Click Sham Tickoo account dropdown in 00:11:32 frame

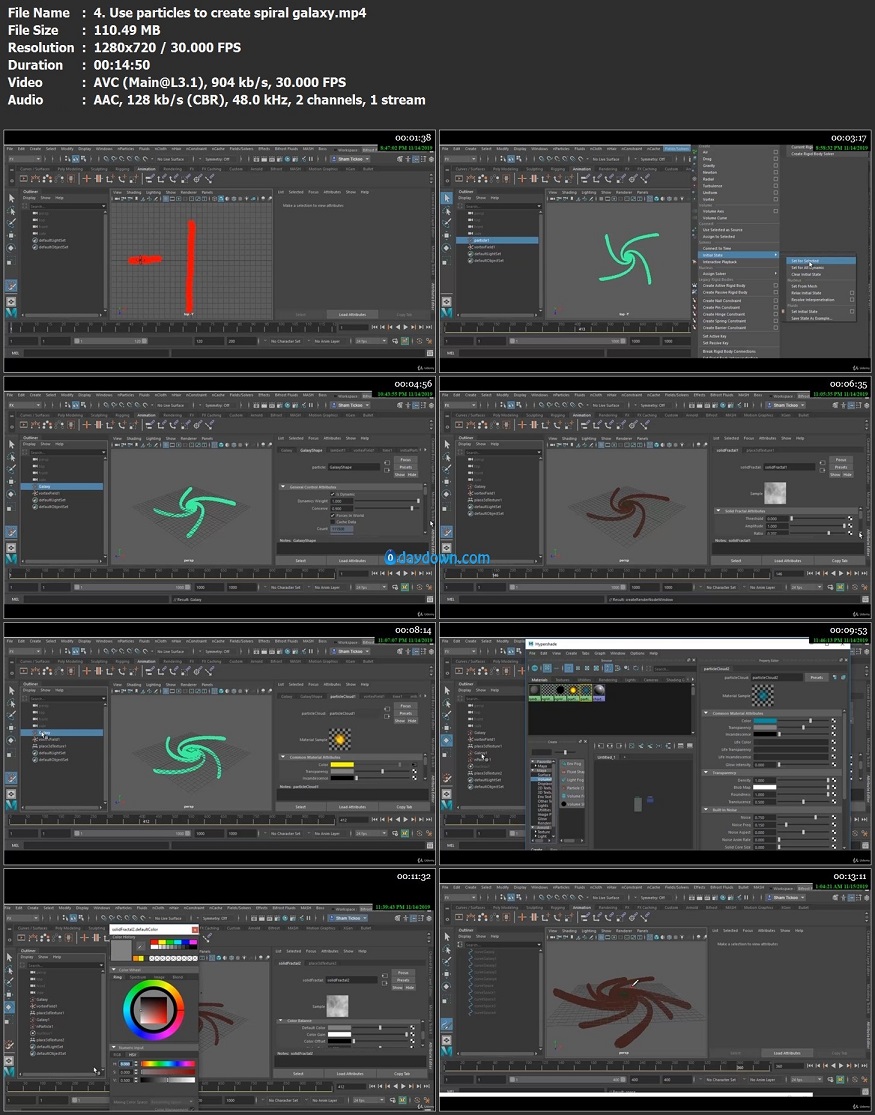(x=350, y=918)
